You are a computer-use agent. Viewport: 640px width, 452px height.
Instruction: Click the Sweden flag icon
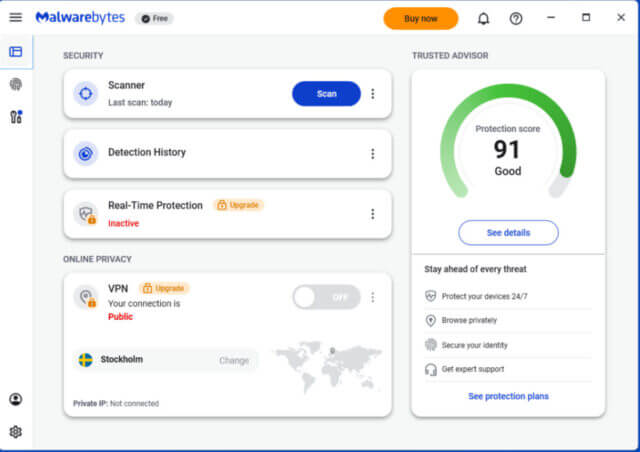(85, 360)
